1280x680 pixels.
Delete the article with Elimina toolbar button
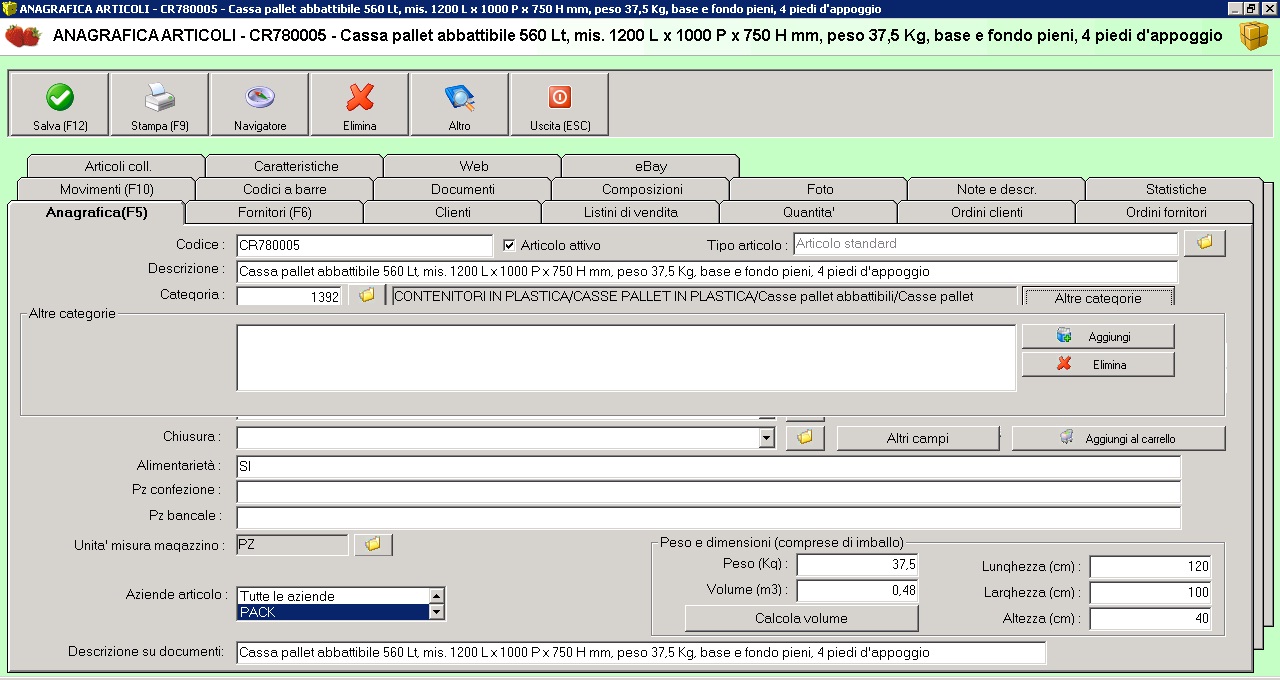tap(360, 104)
